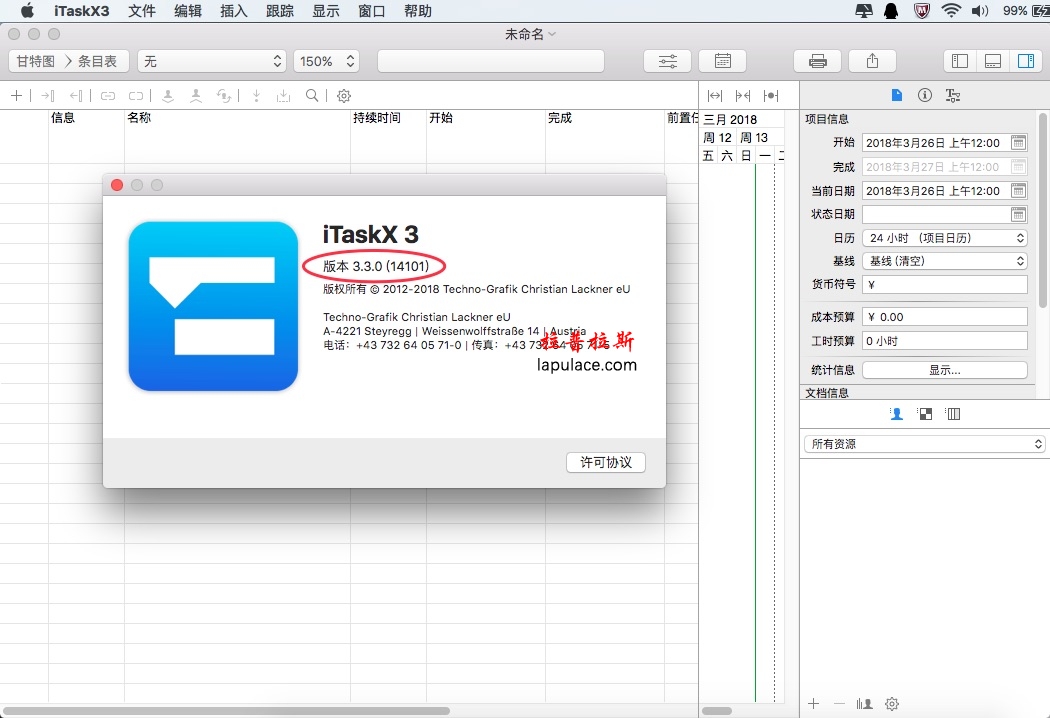Open the text style inspector icon
The width and height of the screenshot is (1050, 718).
(x=953, y=95)
